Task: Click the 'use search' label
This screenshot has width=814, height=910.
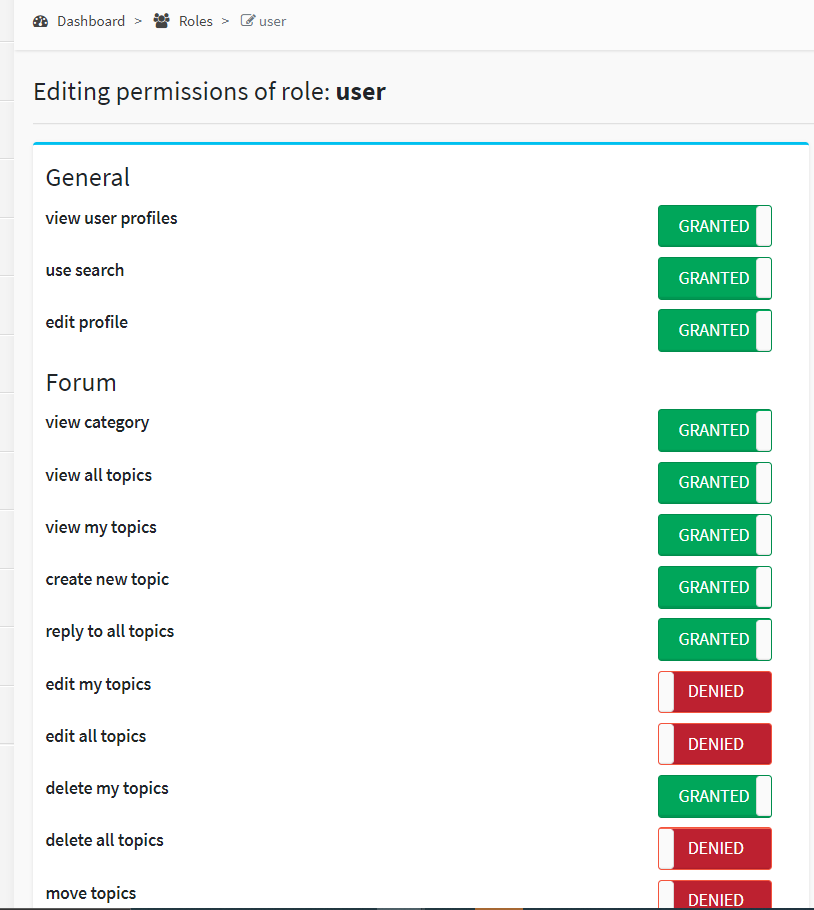Action: click(x=85, y=270)
